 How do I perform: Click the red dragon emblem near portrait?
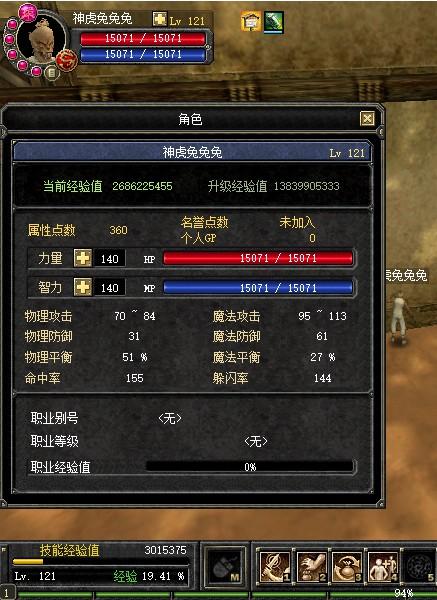pos(67,60)
